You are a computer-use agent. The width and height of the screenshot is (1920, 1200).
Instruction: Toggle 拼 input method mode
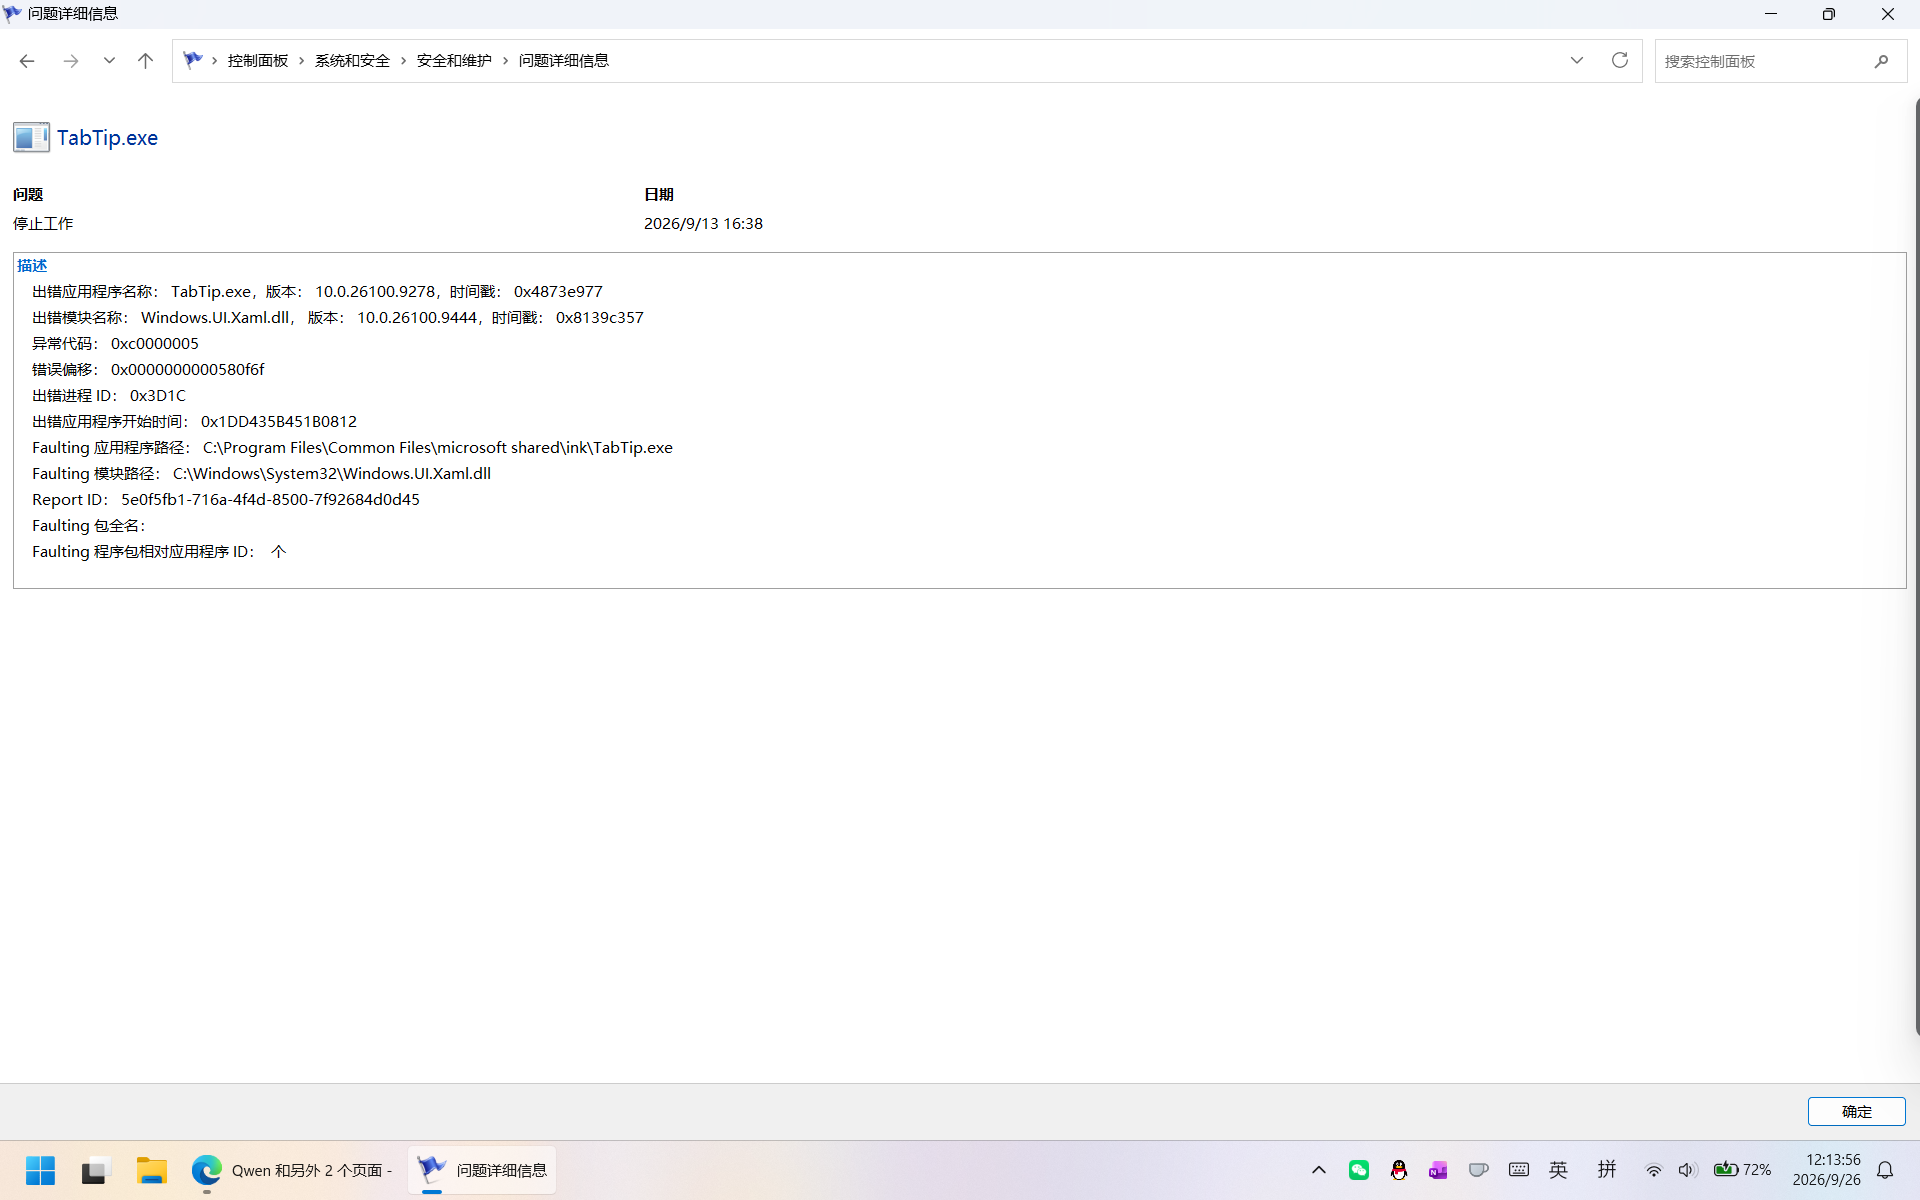click(x=1607, y=1170)
